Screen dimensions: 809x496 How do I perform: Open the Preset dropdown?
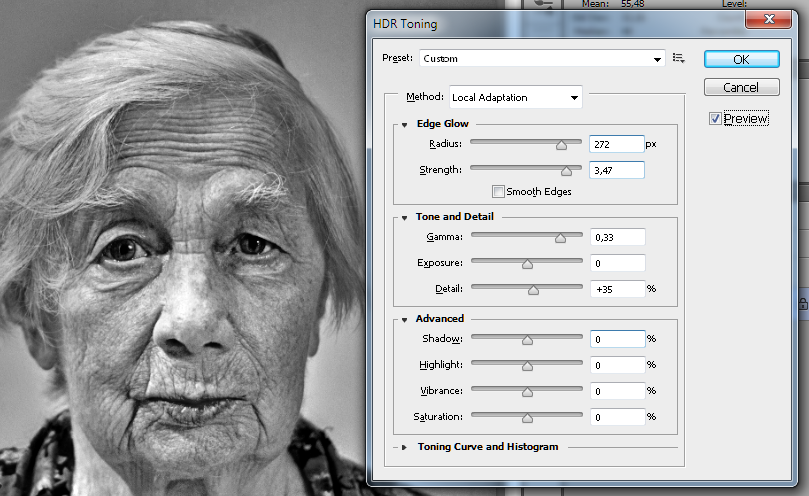[x=541, y=59]
